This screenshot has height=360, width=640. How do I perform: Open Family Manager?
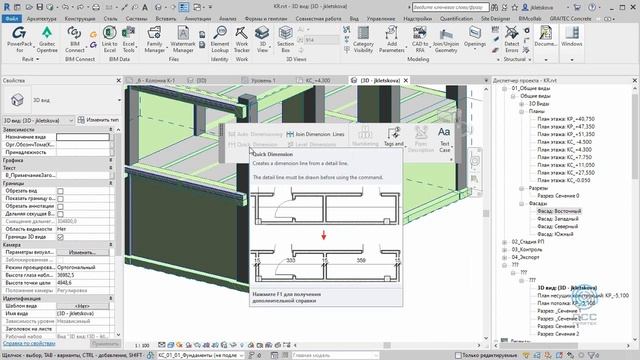(x=154, y=39)
